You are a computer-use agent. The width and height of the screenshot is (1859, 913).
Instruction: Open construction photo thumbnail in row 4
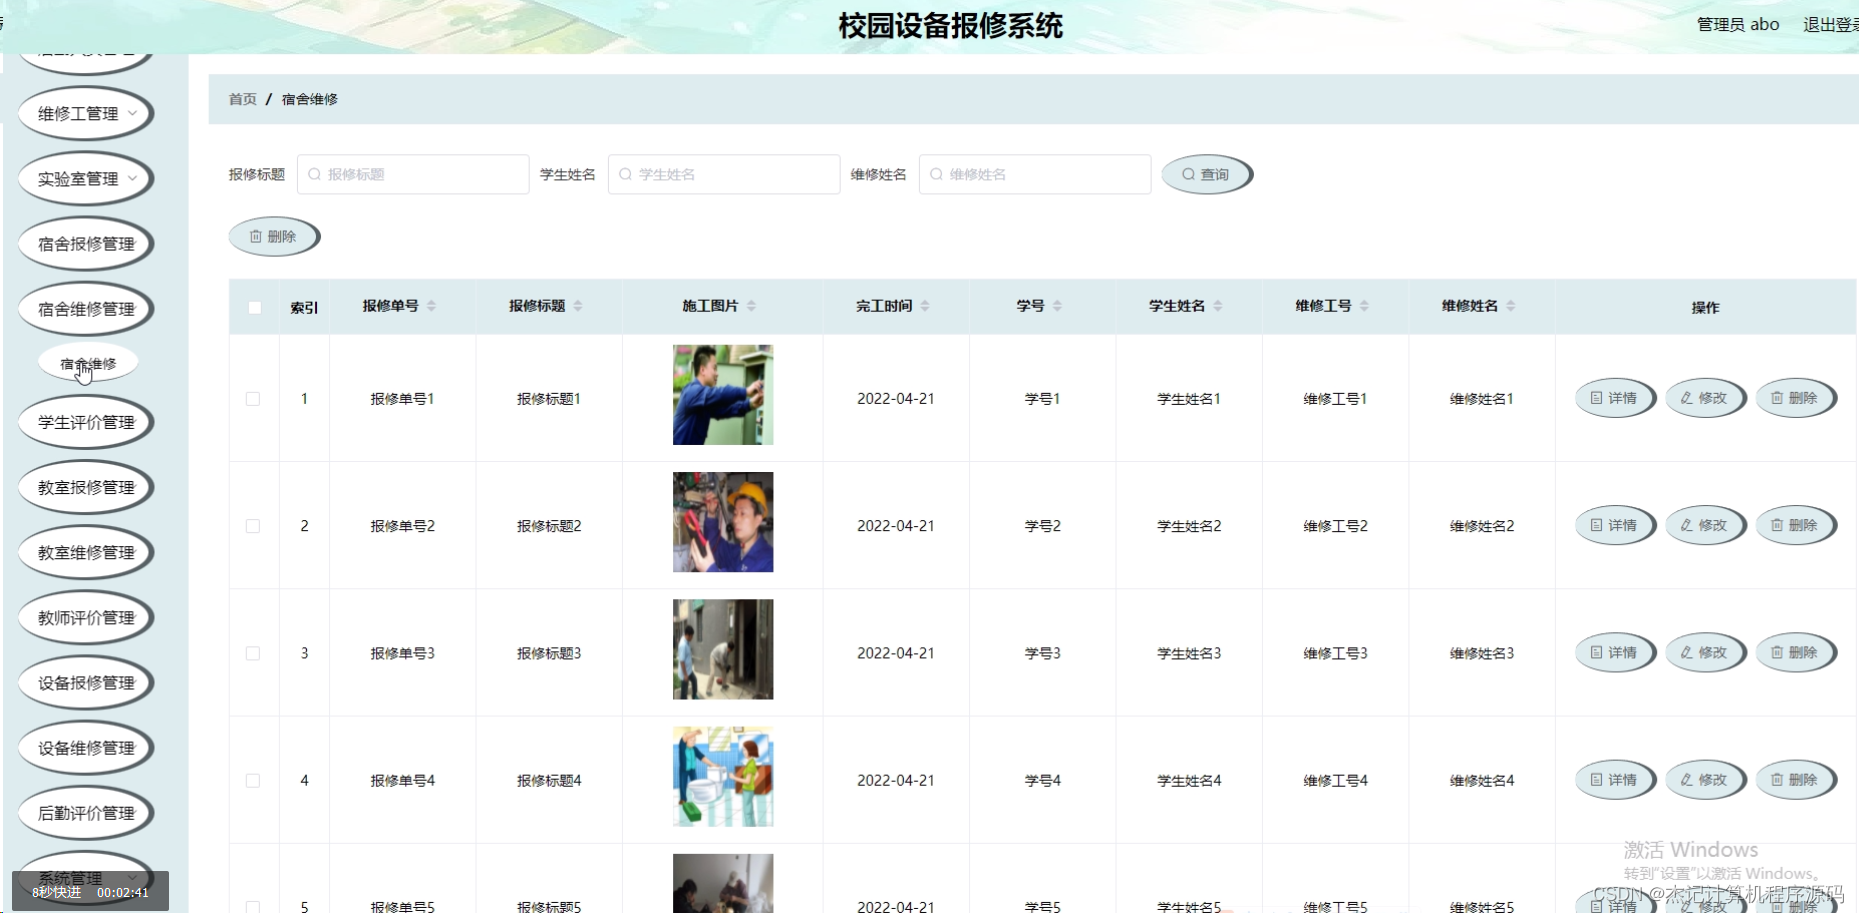tap(723, 777)
